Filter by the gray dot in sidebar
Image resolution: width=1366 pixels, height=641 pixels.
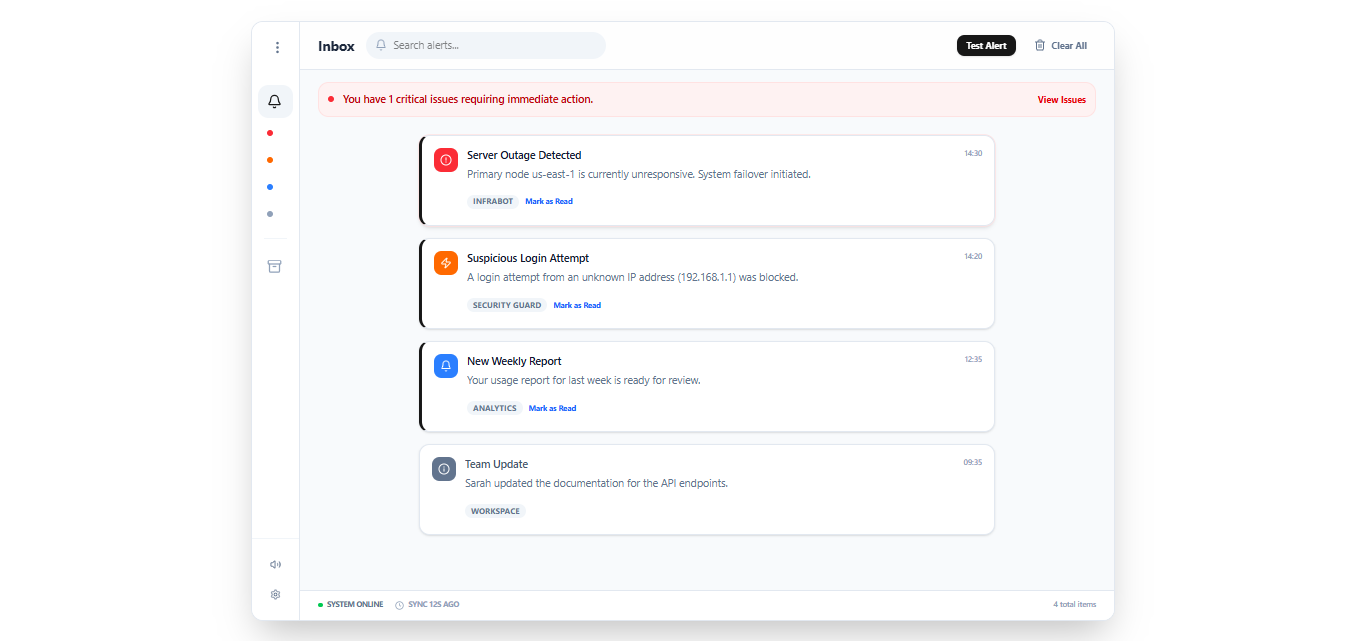click(x=270, y=214)
